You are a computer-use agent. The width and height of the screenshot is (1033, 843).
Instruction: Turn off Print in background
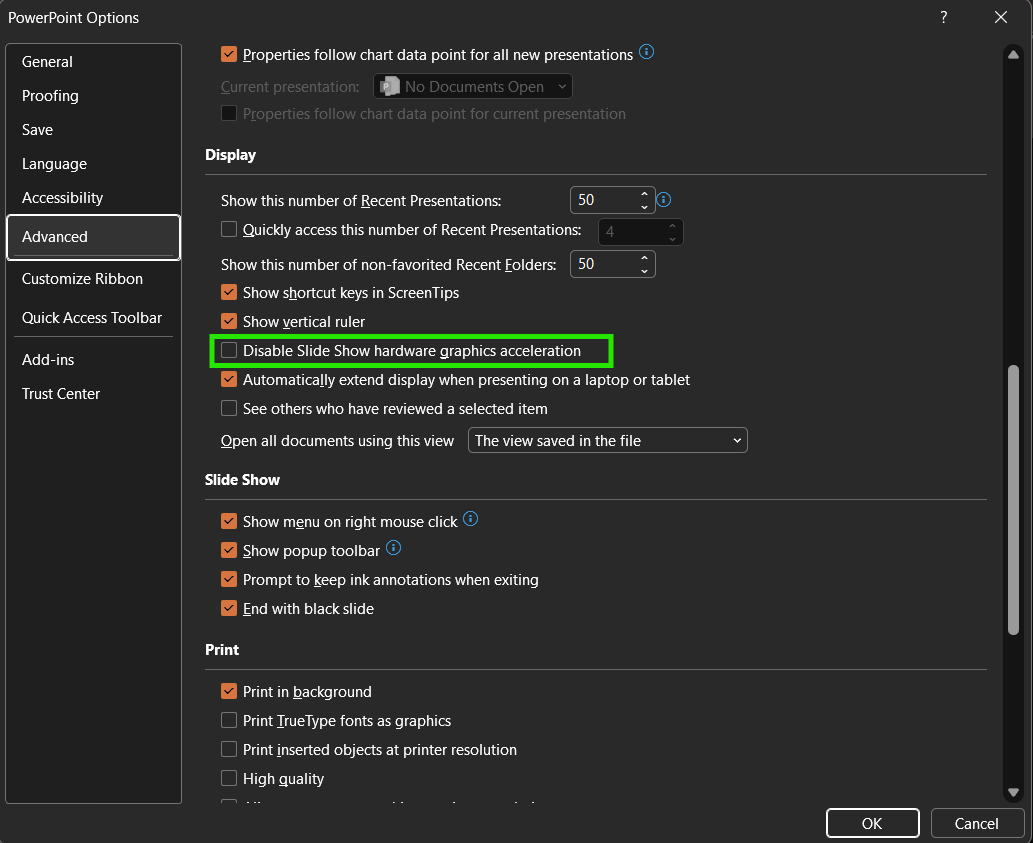229,692
